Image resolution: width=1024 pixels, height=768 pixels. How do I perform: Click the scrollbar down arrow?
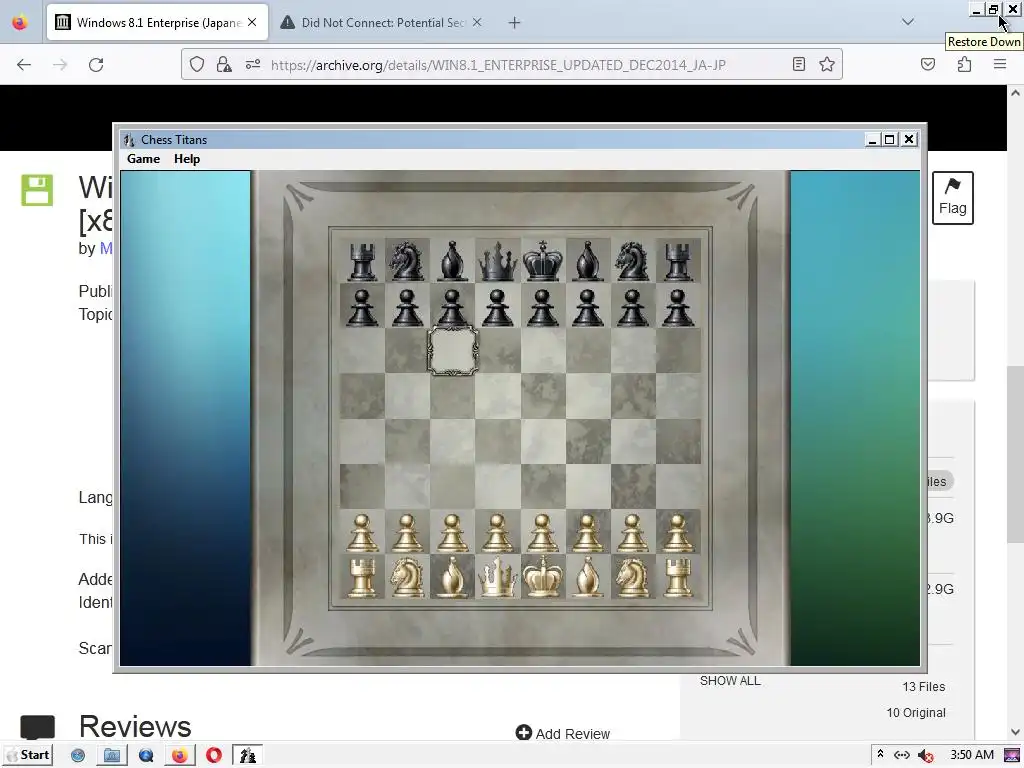(1015, 732)
